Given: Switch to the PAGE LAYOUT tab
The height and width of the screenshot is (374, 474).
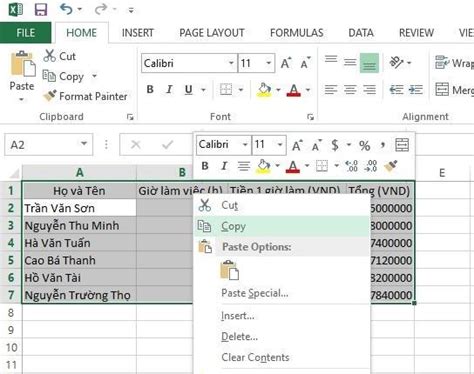Looking at the screenshot, I should (x=212, y=33).
